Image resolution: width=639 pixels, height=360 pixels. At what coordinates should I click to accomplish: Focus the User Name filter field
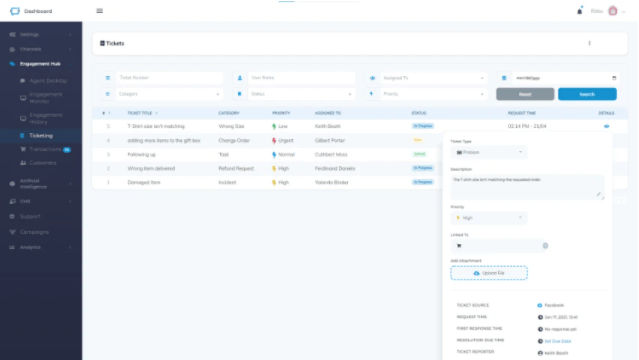coord(302,77)
